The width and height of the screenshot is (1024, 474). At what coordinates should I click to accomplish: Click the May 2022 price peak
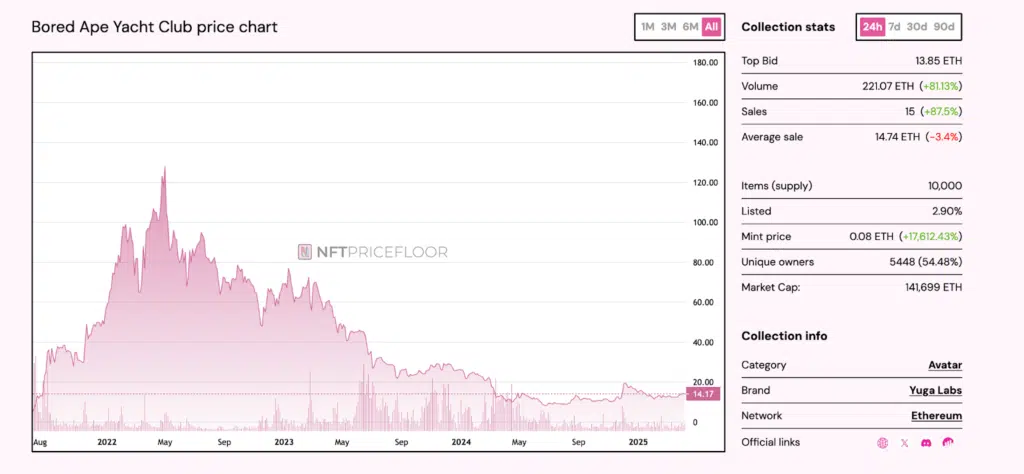click(x=164, y=169)
